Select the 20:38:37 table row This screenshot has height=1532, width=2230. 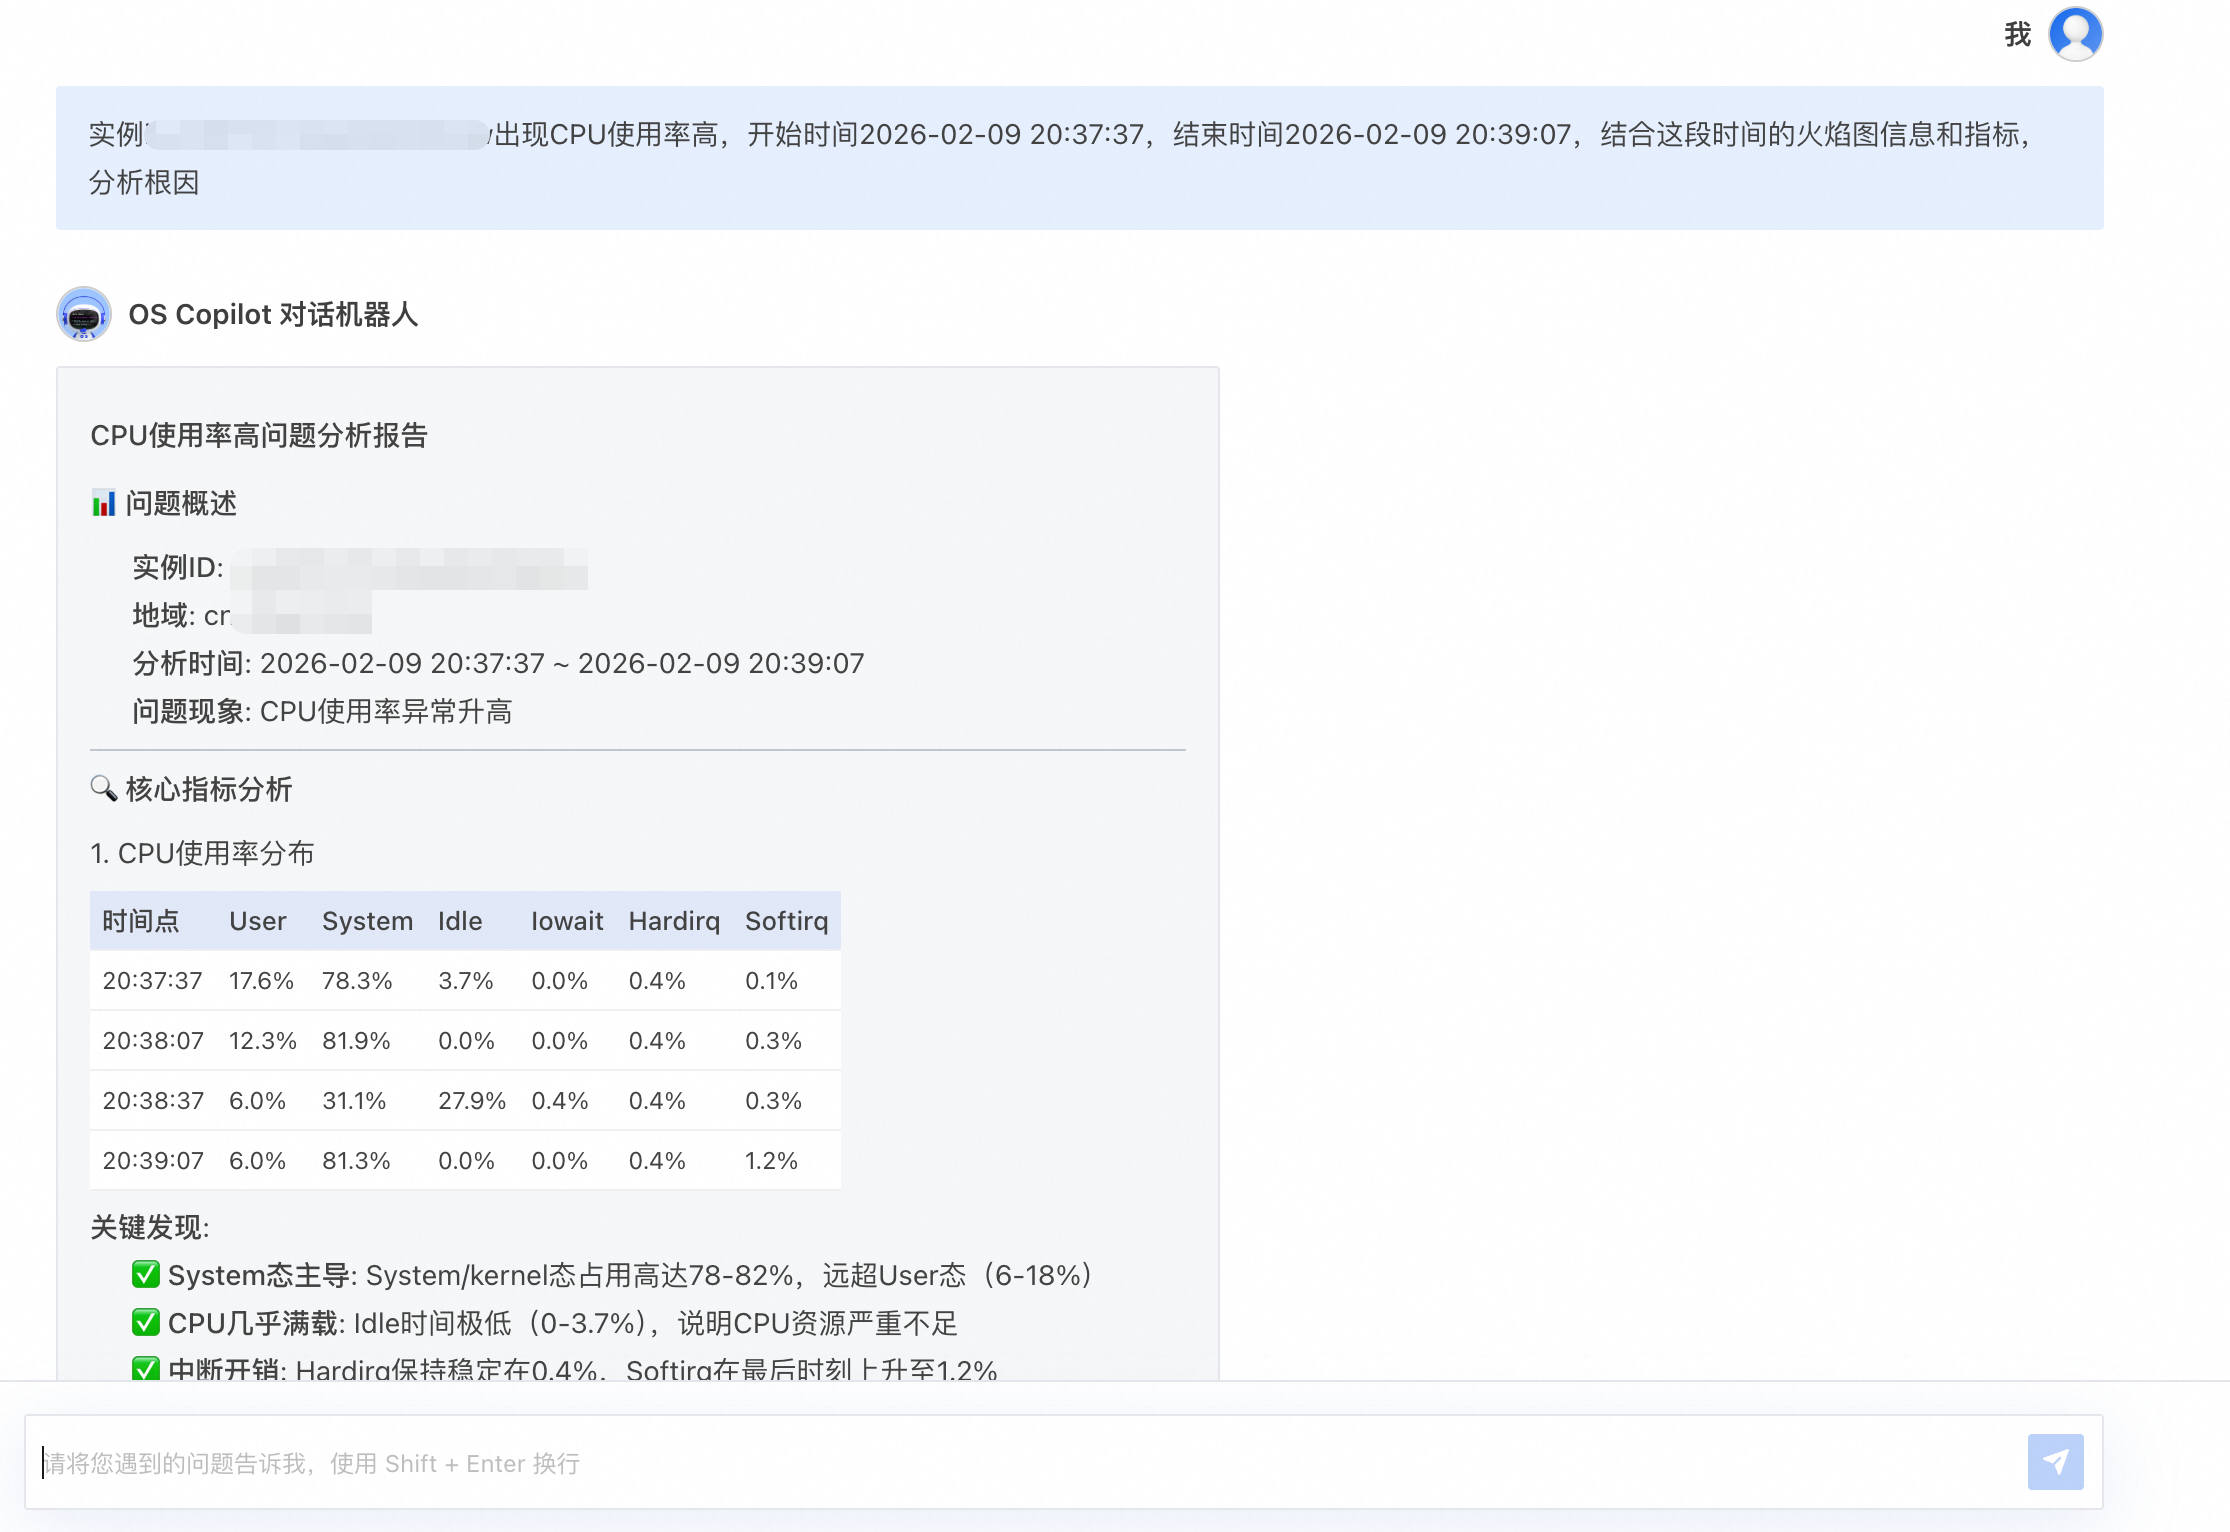click(152, 1101)
